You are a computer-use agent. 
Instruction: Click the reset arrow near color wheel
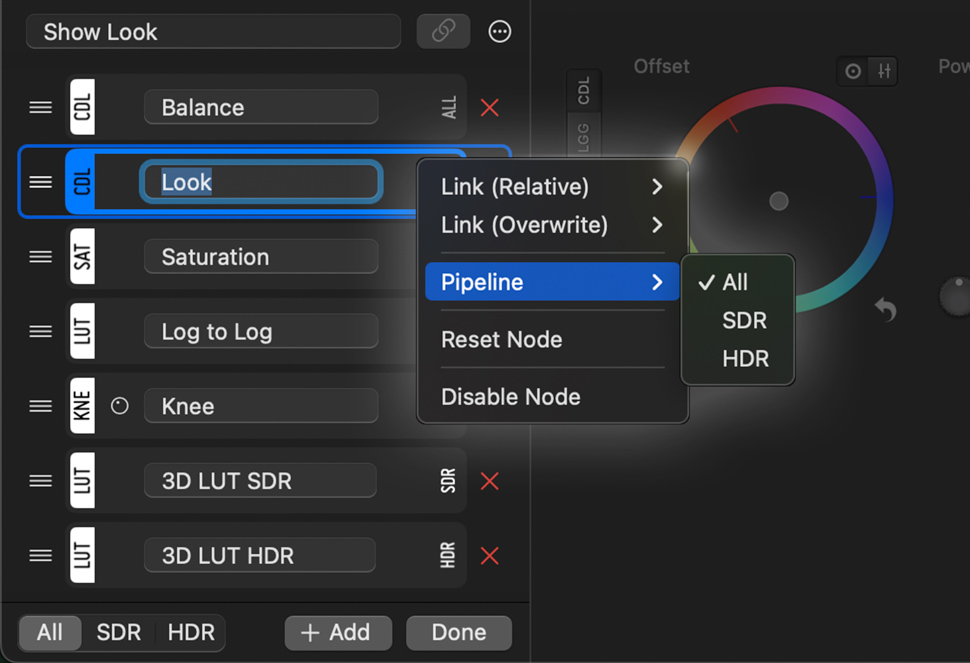pyautogui.click(x=885, y=309)
